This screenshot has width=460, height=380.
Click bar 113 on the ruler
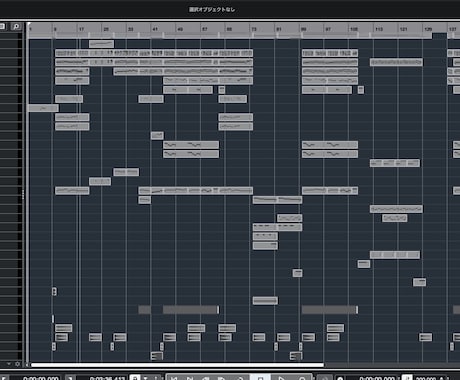379,29
